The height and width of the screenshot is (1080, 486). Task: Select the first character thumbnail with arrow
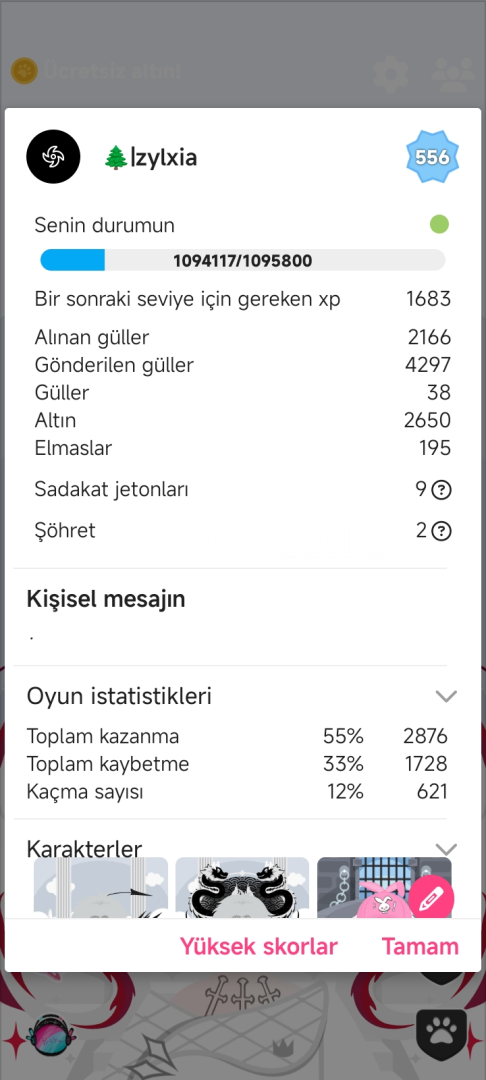click(x=101, y=888)
